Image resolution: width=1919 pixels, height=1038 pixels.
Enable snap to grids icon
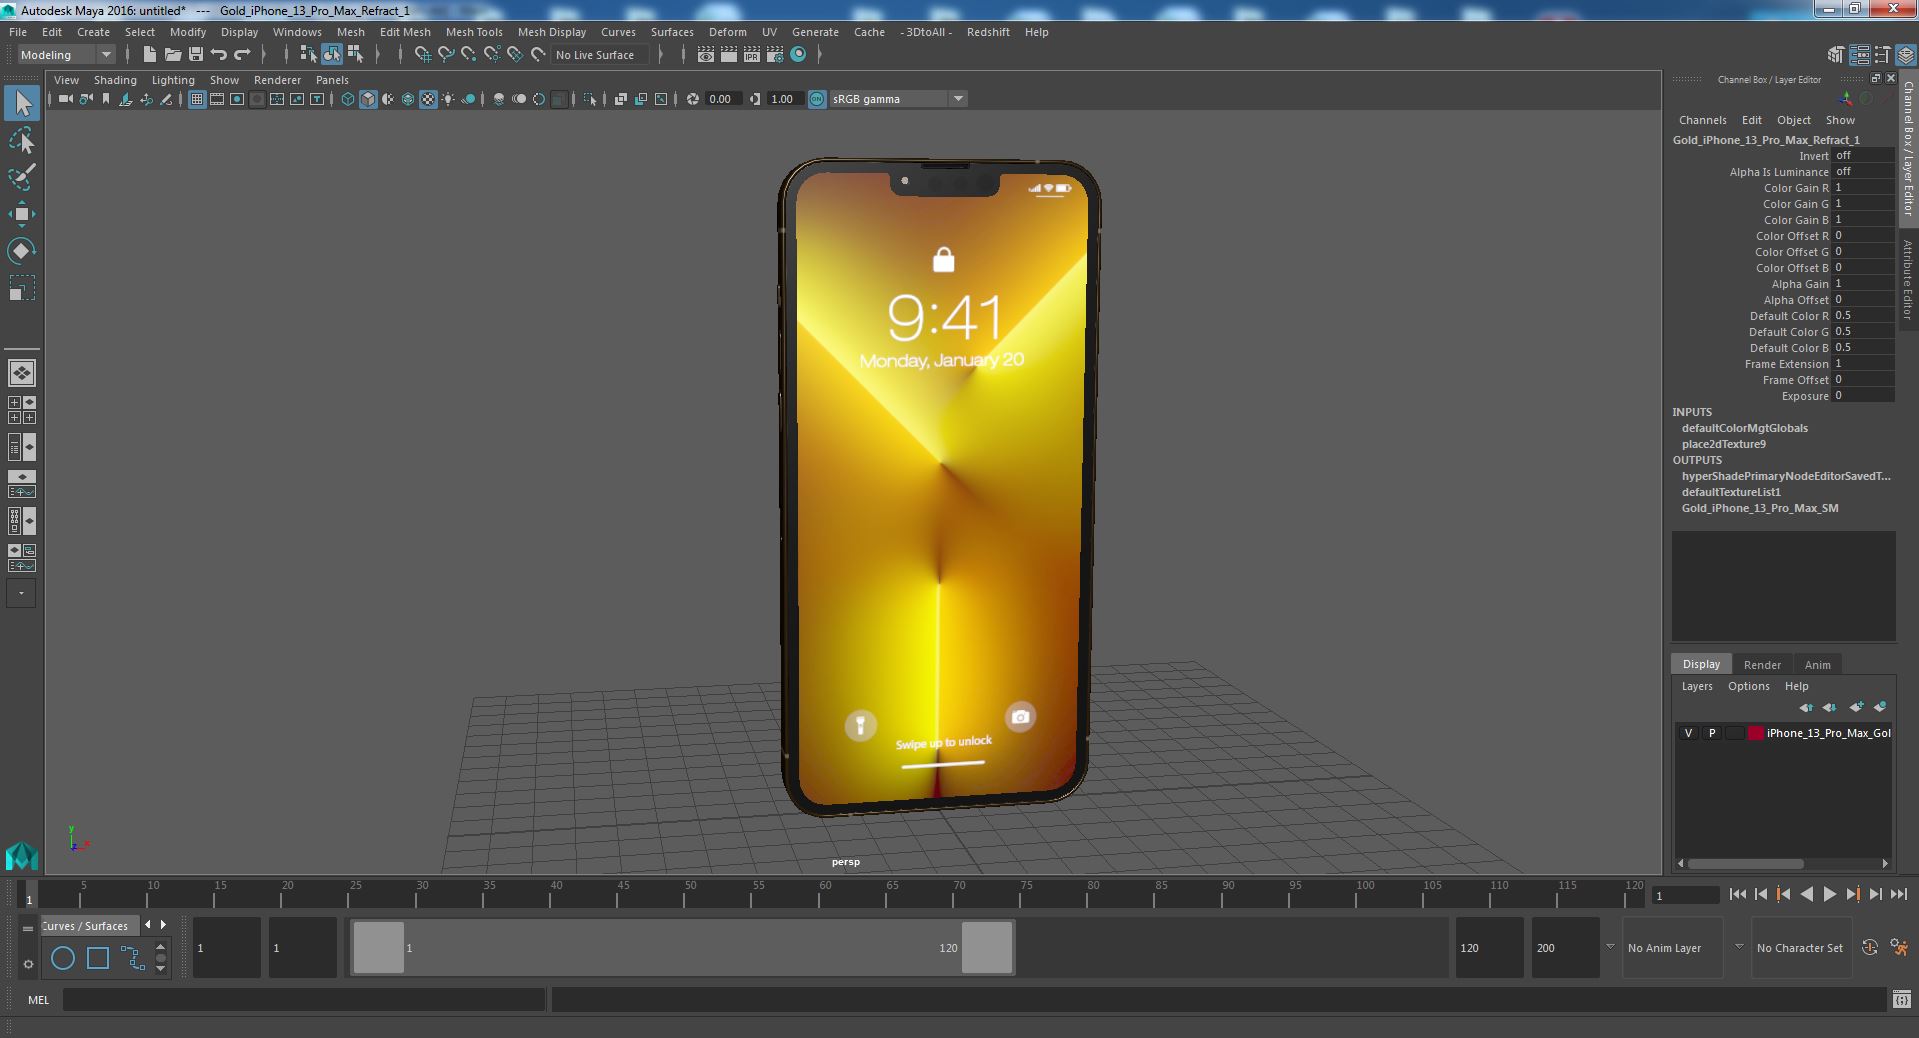point(422,55)
